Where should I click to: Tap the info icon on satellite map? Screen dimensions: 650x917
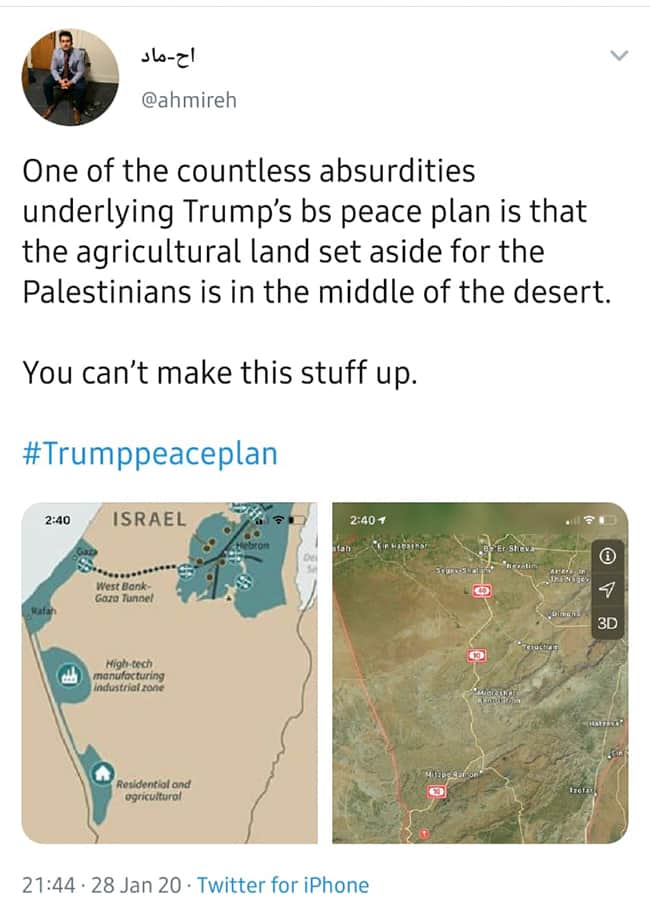click(608, 556)
